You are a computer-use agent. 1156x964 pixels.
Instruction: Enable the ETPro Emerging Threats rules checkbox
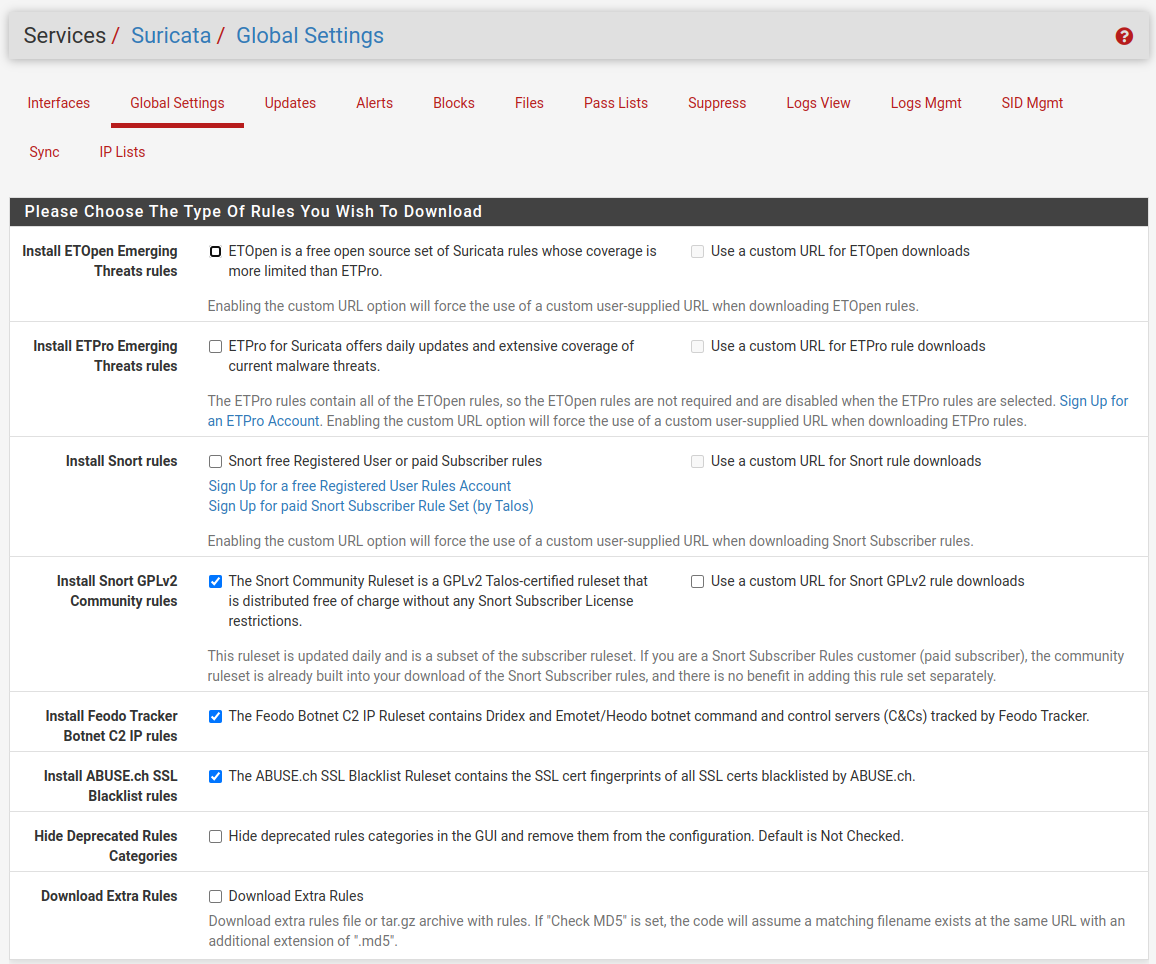point(215,347)
